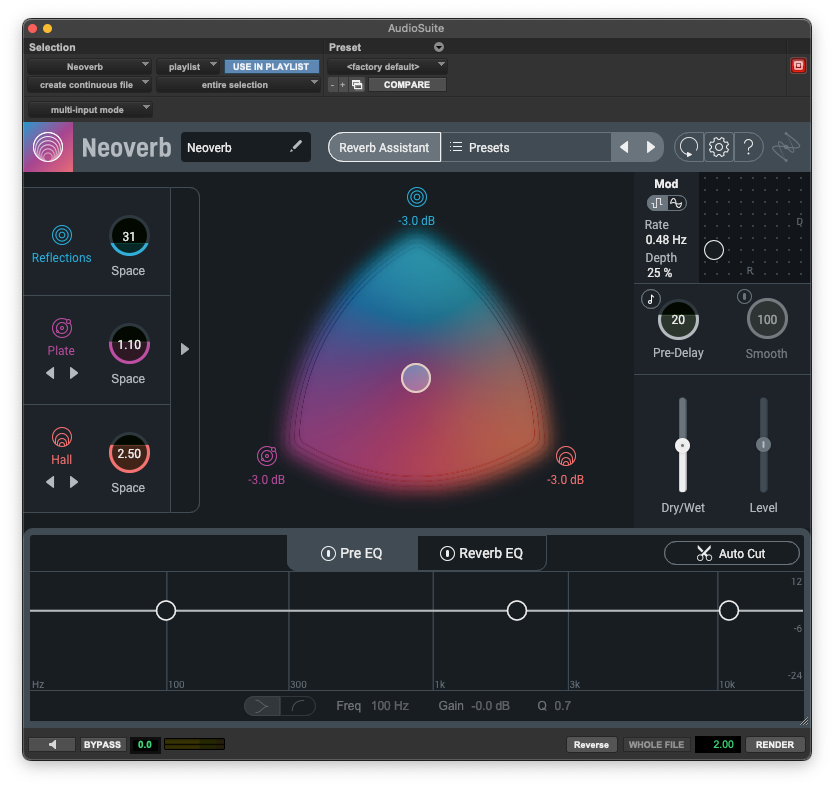Screen dimensions: 834x787
Task: Click the settings gear icon in Neoverb
Action: (718, 147)
